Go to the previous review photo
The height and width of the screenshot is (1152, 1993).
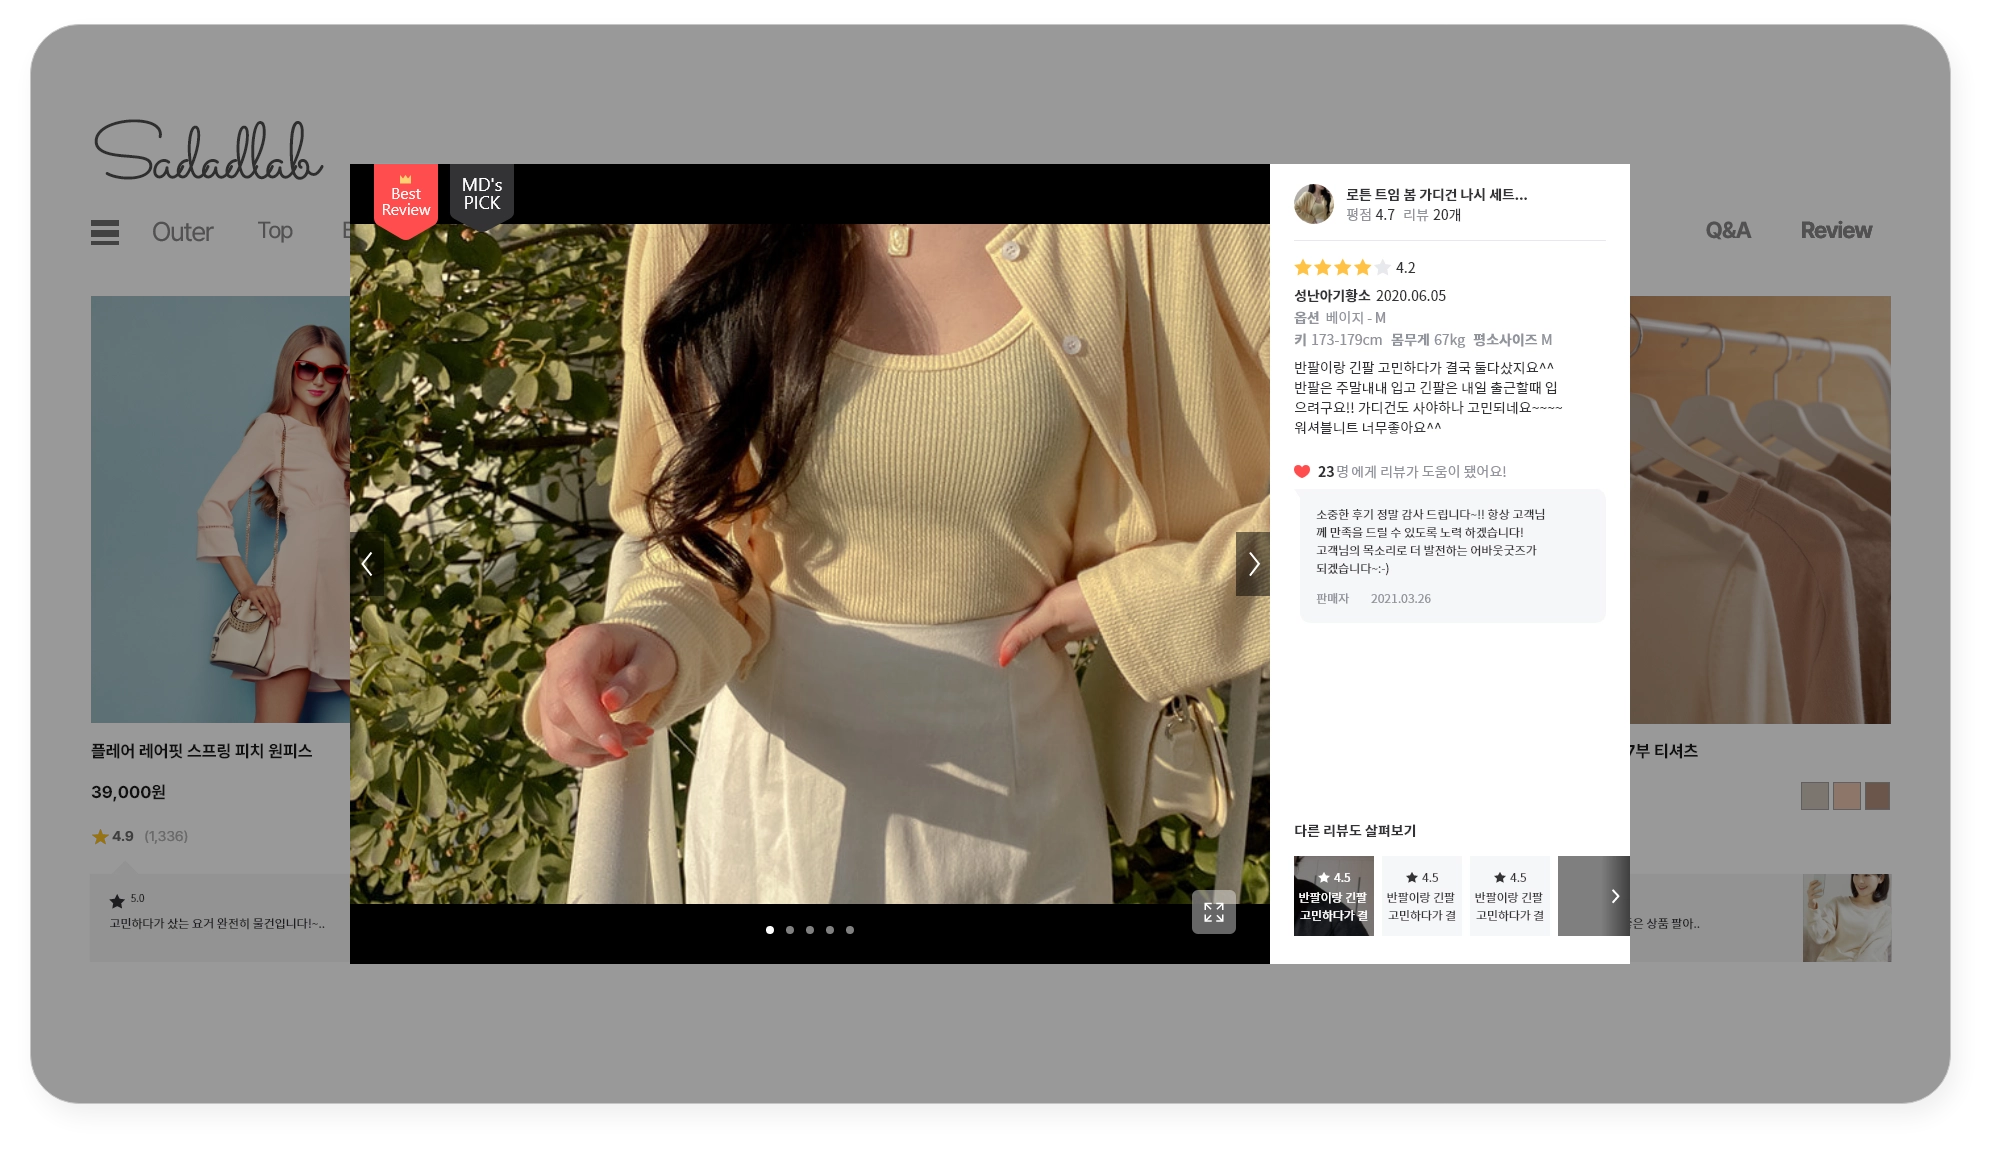pyautogui.click(x=367, y=564)
